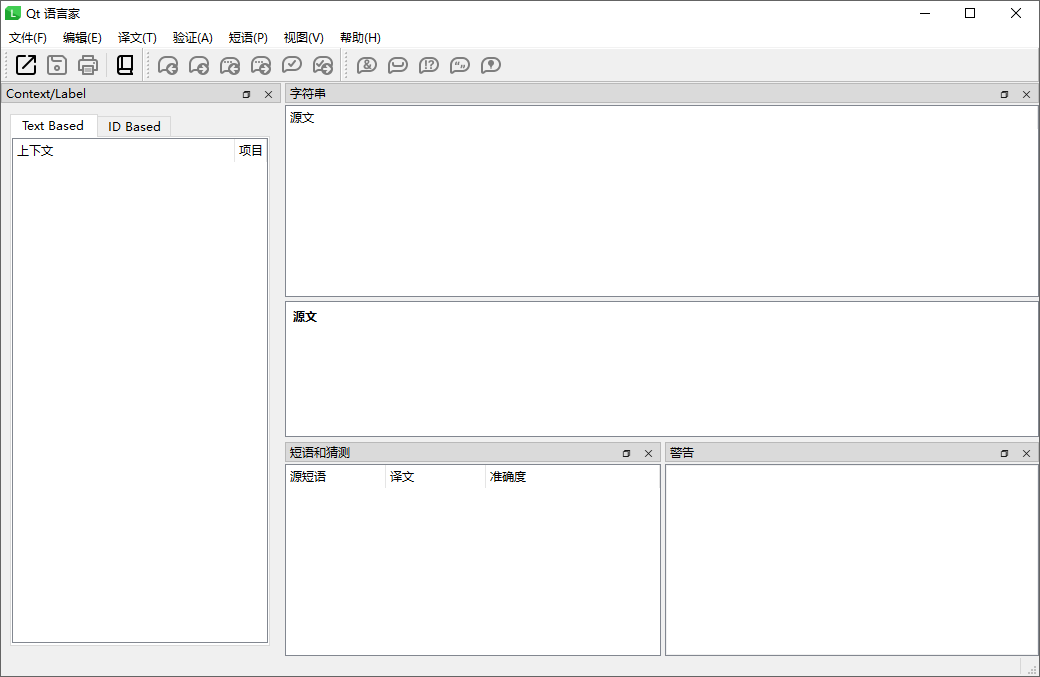The height and width of the screenshot is (677, 1040).
Task: Close the 警告 dock panel
Action: pos(1026,454)
